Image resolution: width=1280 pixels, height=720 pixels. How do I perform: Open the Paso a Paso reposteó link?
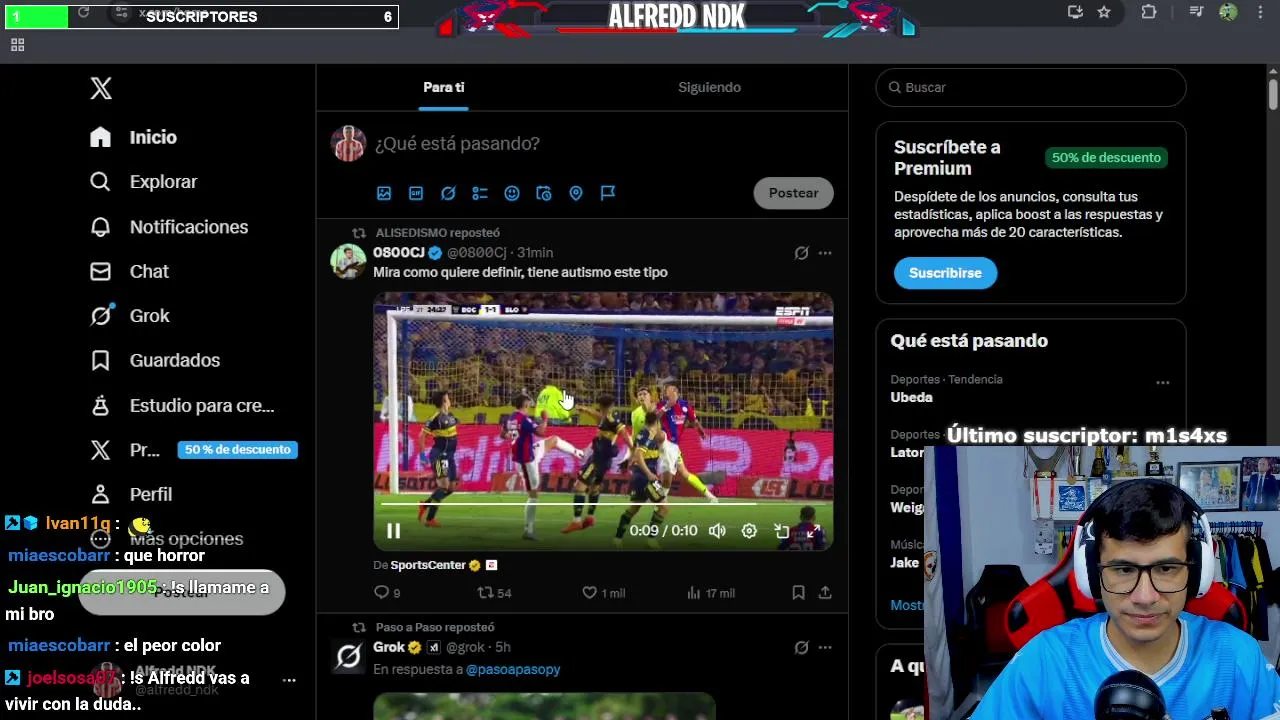pyautogui.click(x=435, y=627)
